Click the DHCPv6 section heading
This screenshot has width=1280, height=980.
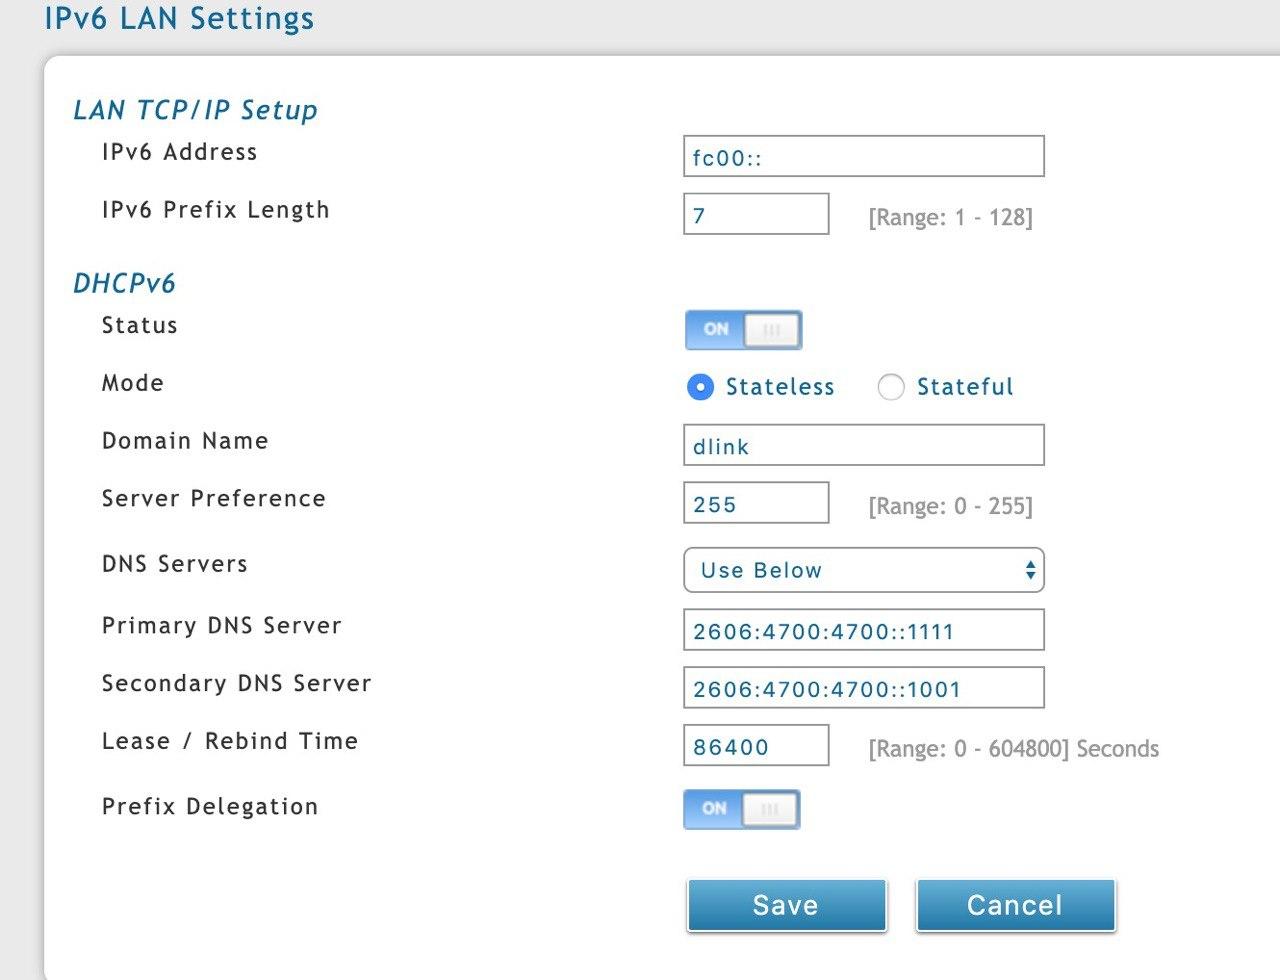point(124,283)
